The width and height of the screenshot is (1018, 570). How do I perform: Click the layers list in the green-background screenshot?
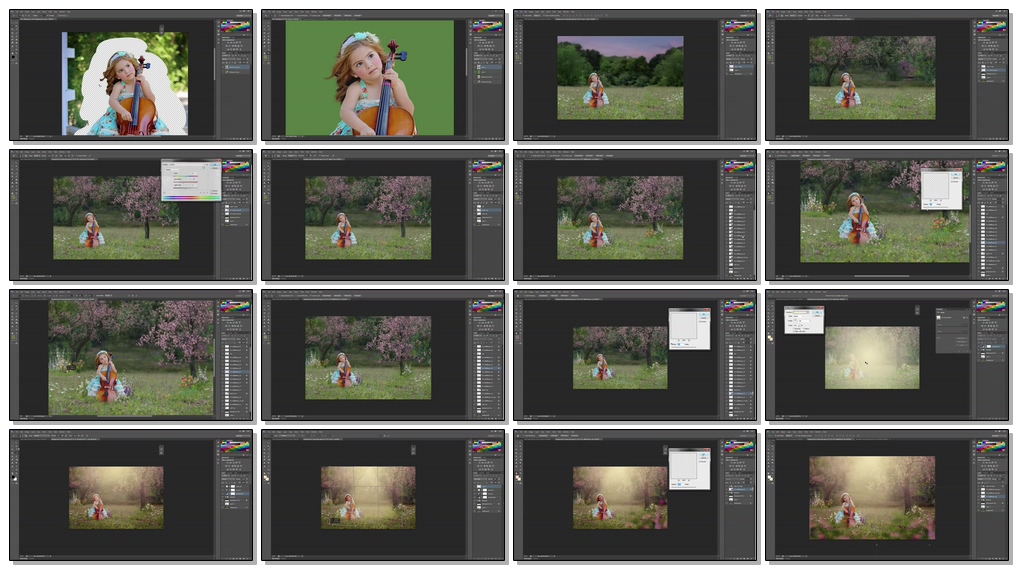point(487,73)
